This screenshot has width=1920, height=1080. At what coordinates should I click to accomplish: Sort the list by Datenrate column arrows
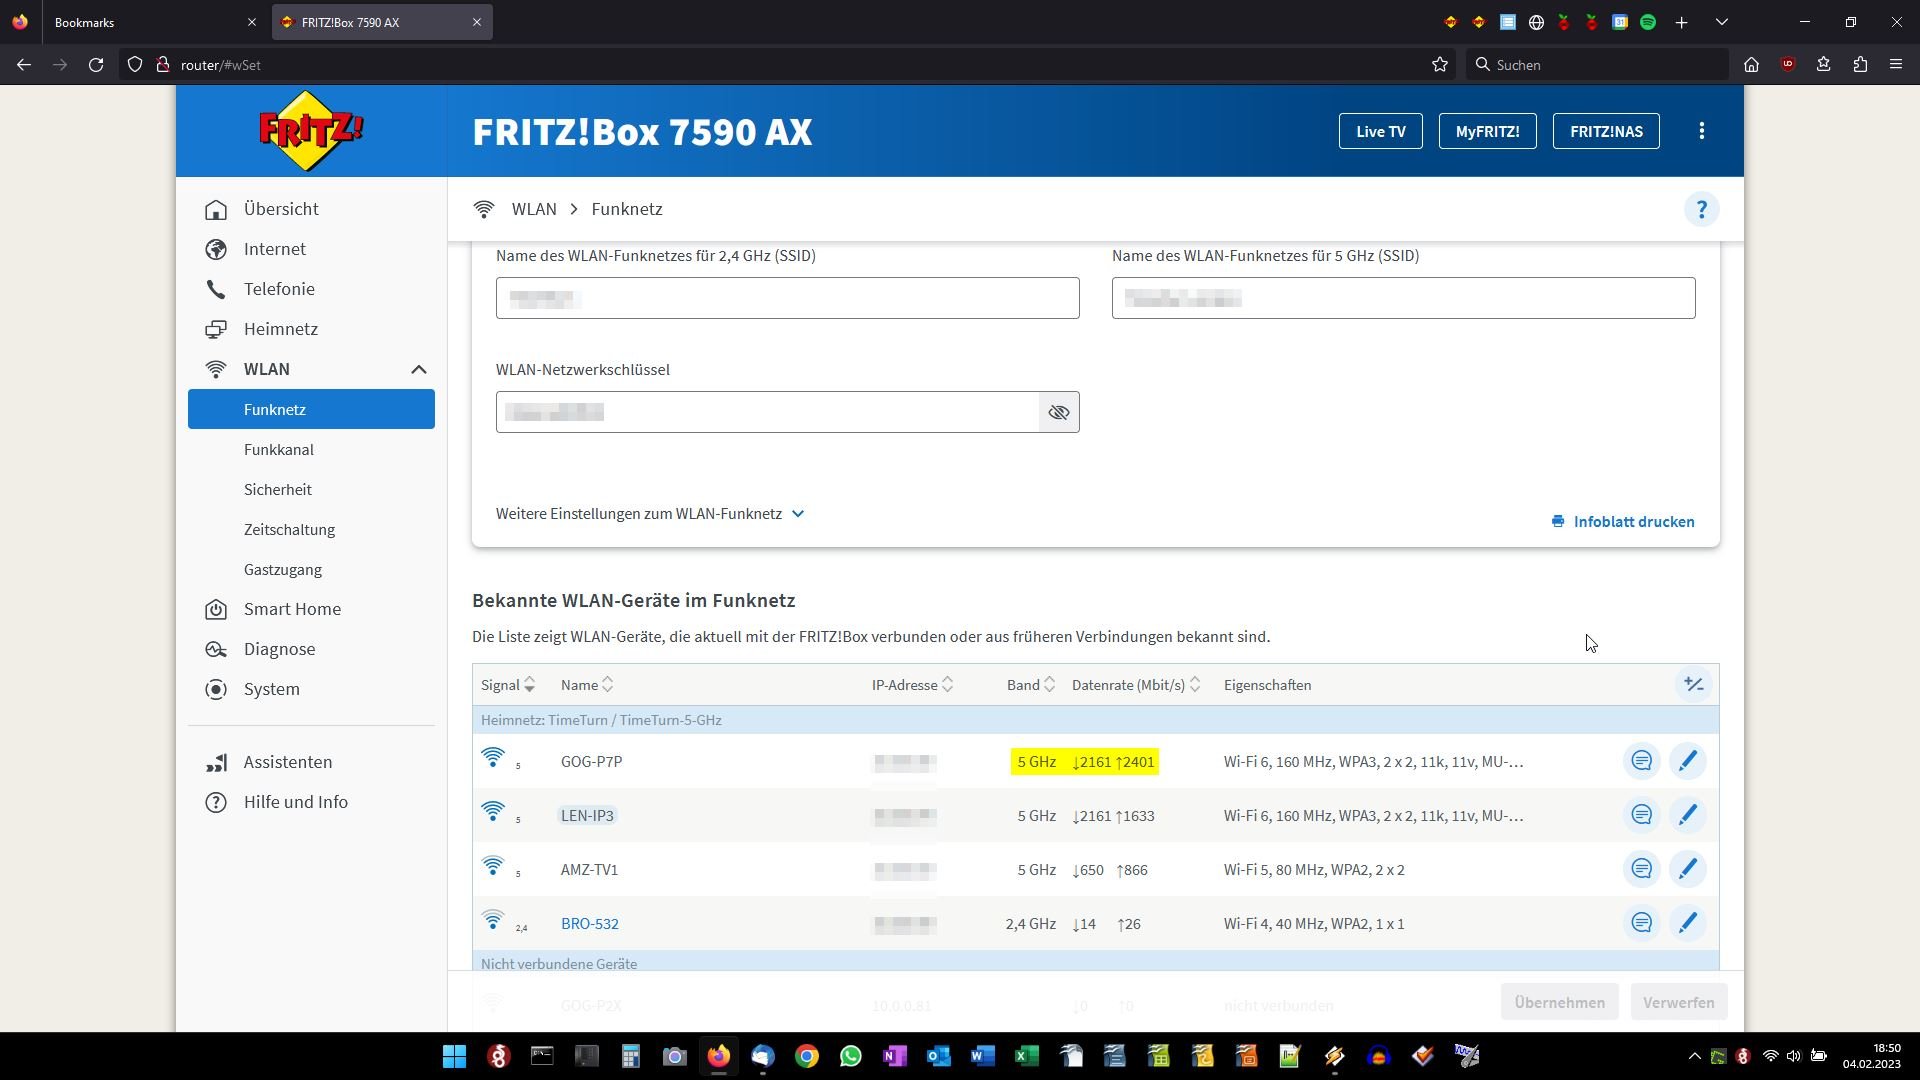coord(1194,685)
